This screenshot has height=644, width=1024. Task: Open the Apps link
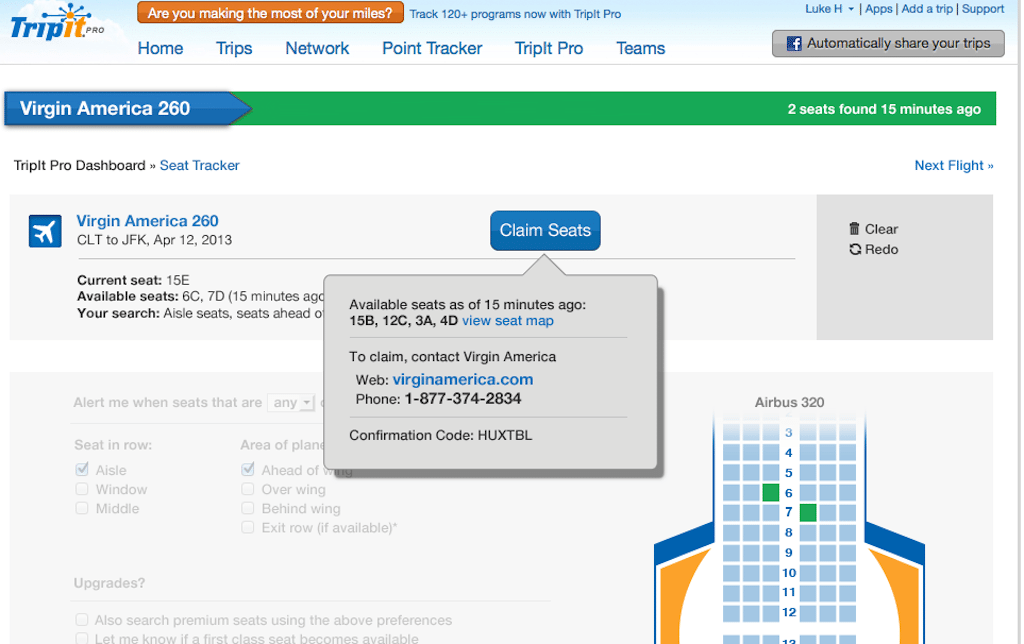(878, 9)
